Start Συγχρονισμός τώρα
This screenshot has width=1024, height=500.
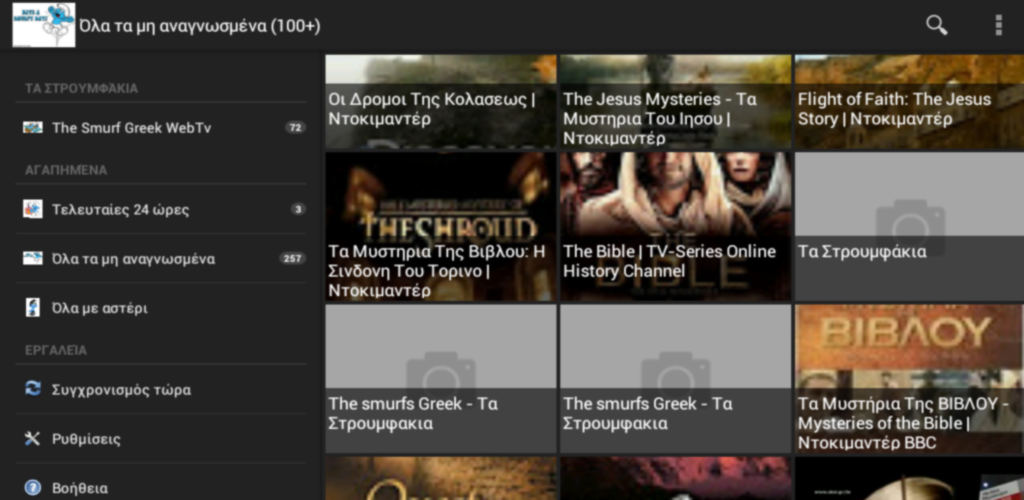coord(161,390)
